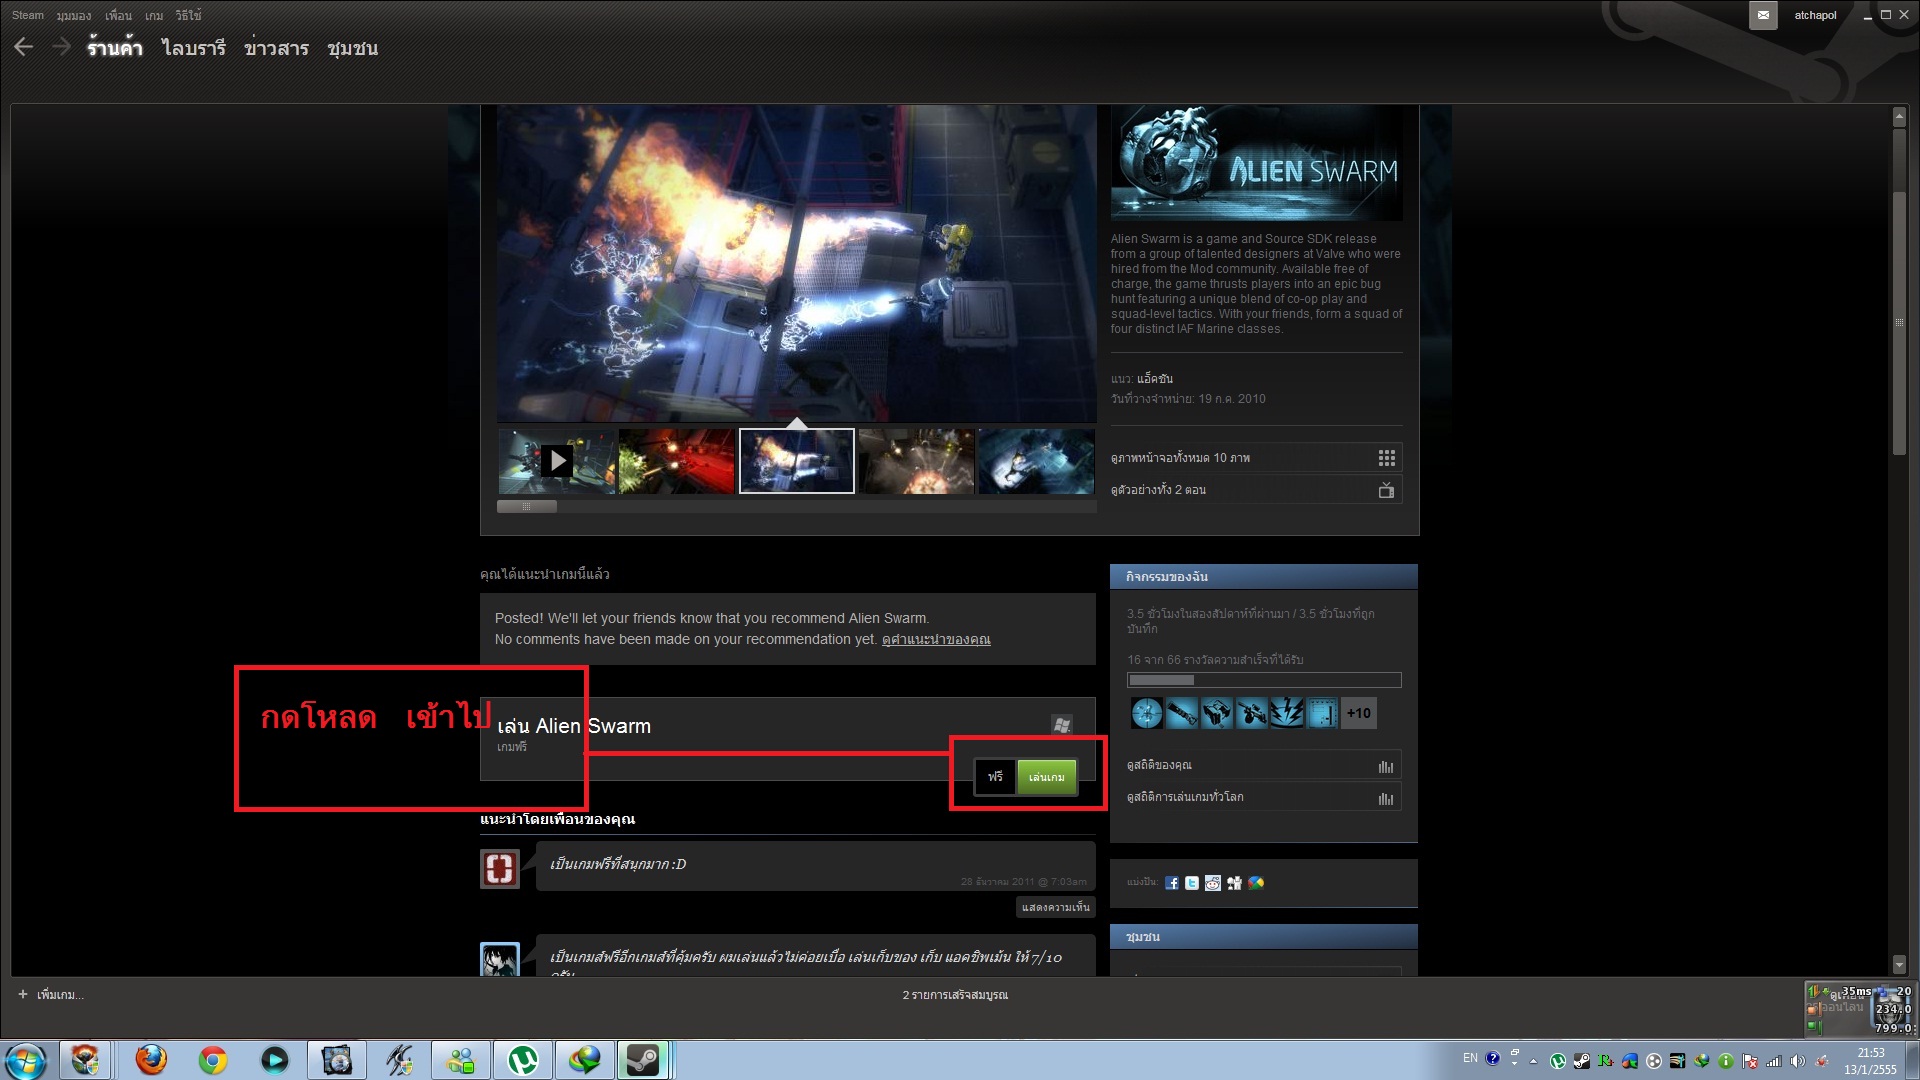This screenshot has height=1080, width=1920.
Task: Open the วิธีใช้ (Help) menu
Action: [188, 15]
